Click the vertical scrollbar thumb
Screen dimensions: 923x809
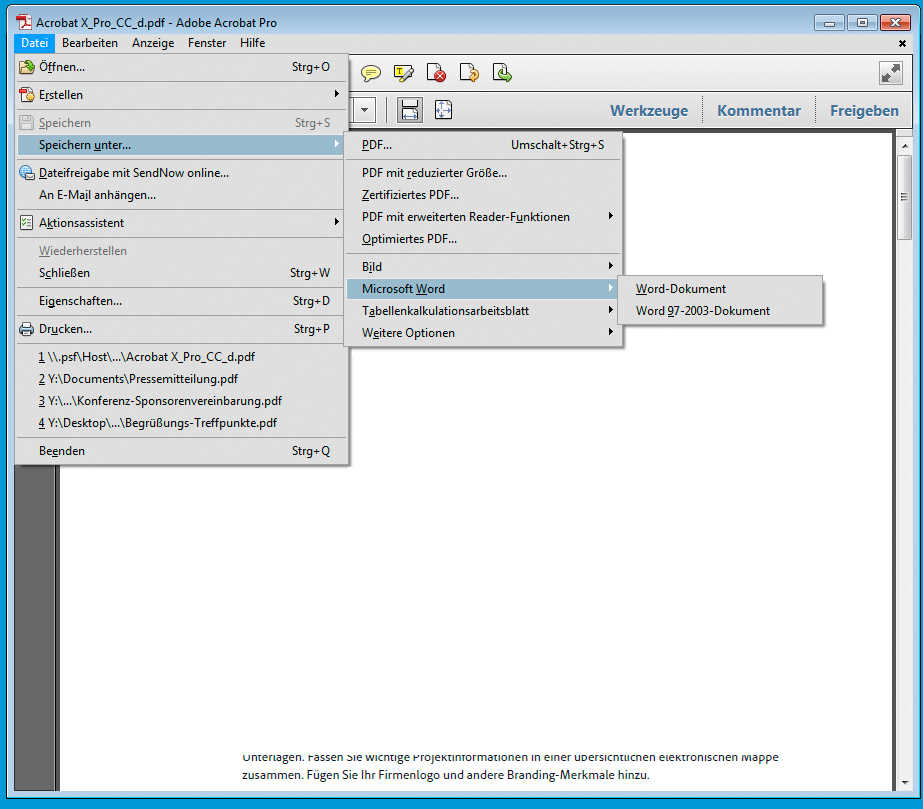click(x=904, y=197)
